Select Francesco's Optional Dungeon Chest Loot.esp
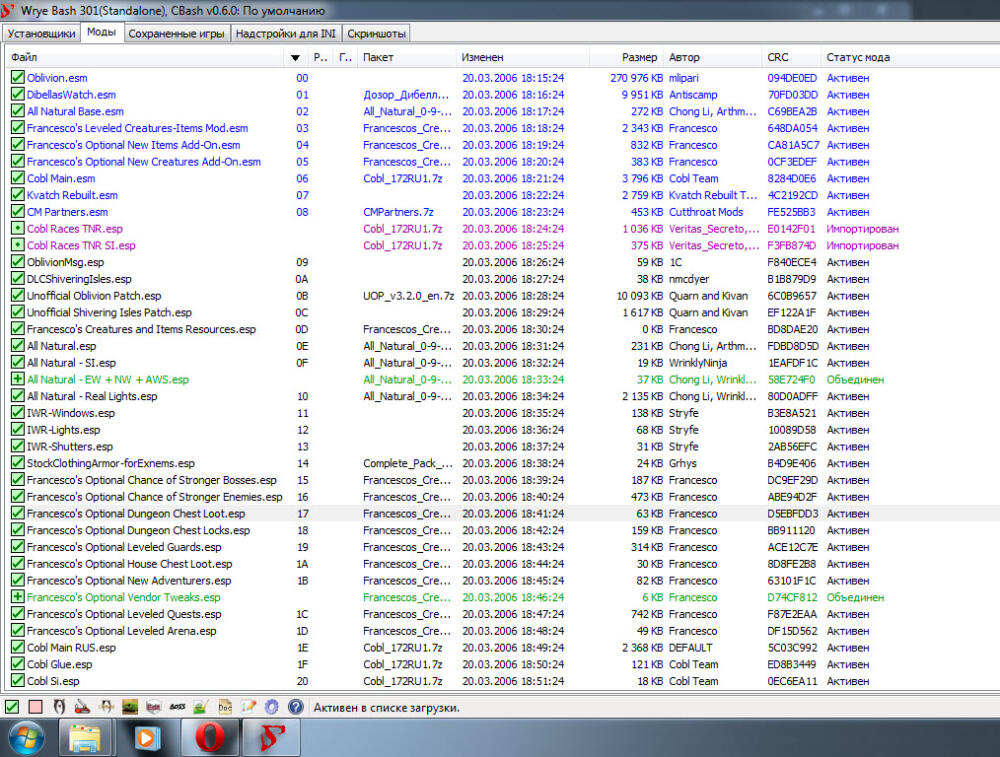The height and width of the screenshot is (757, 1000). coord(136,513)
